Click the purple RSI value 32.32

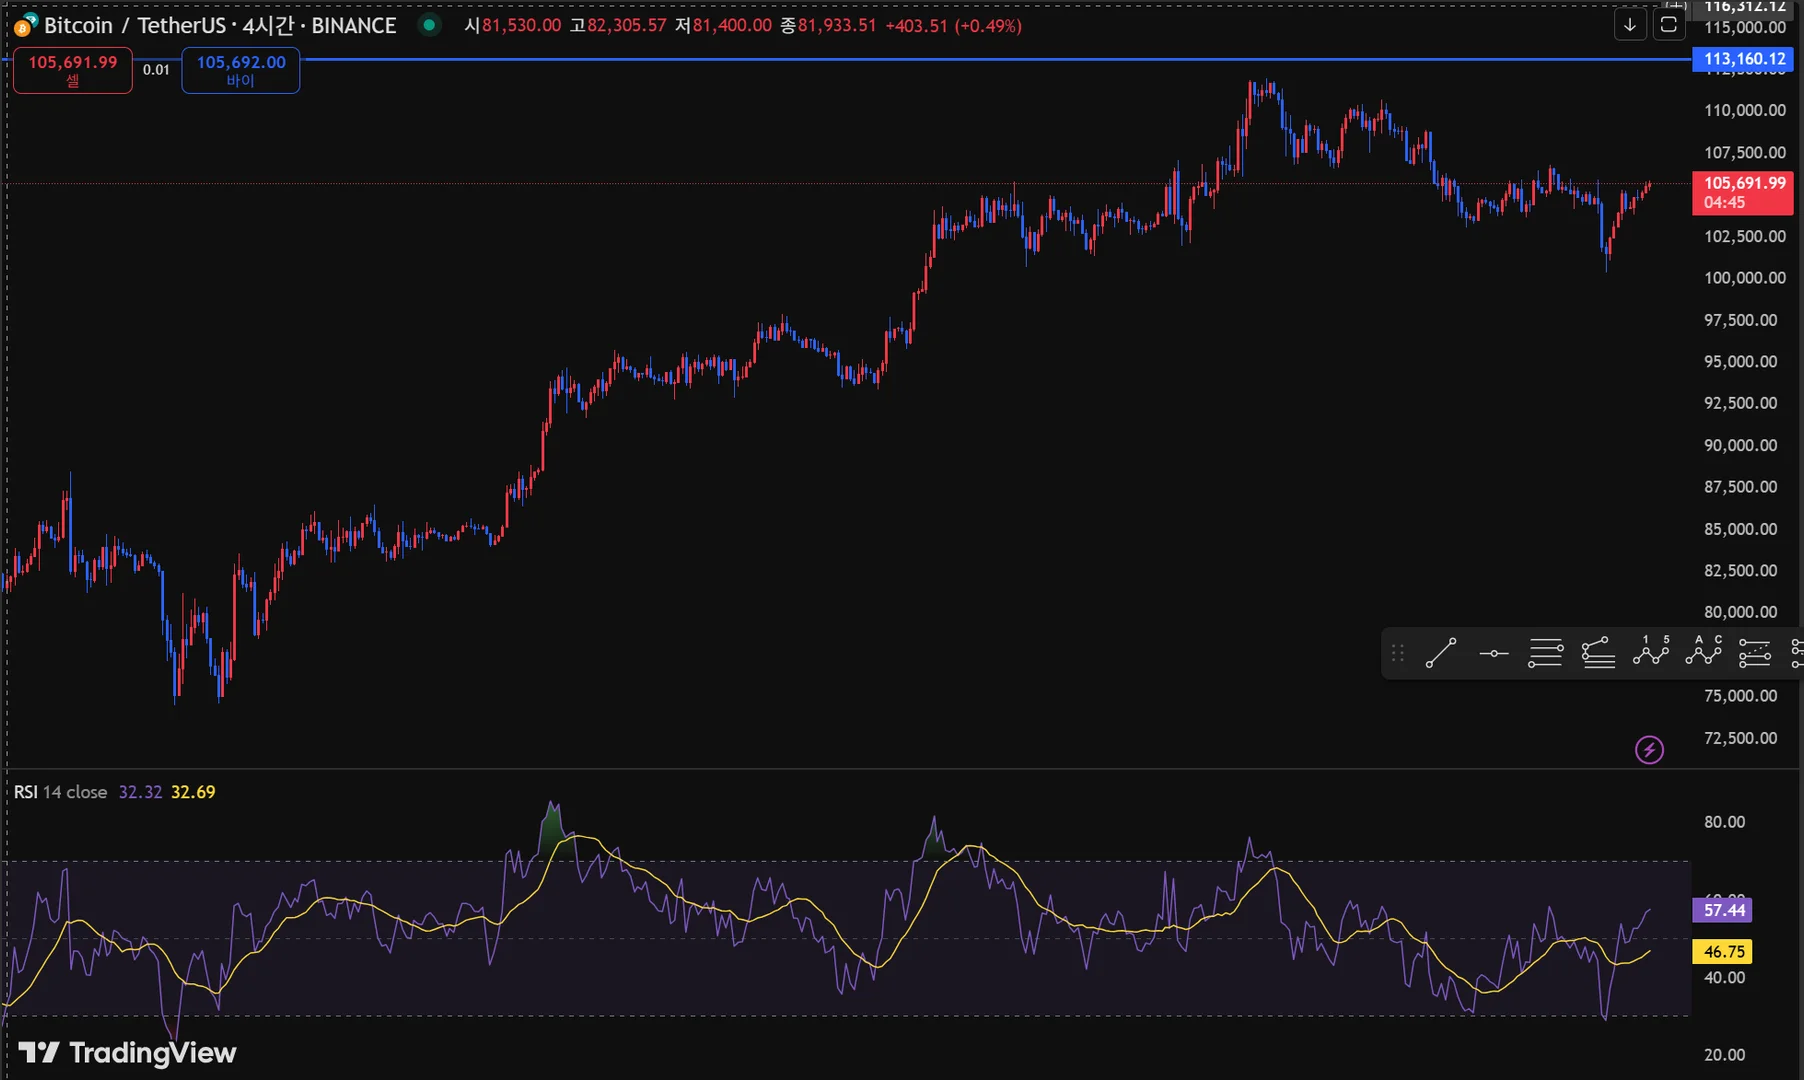click(140, 792)
